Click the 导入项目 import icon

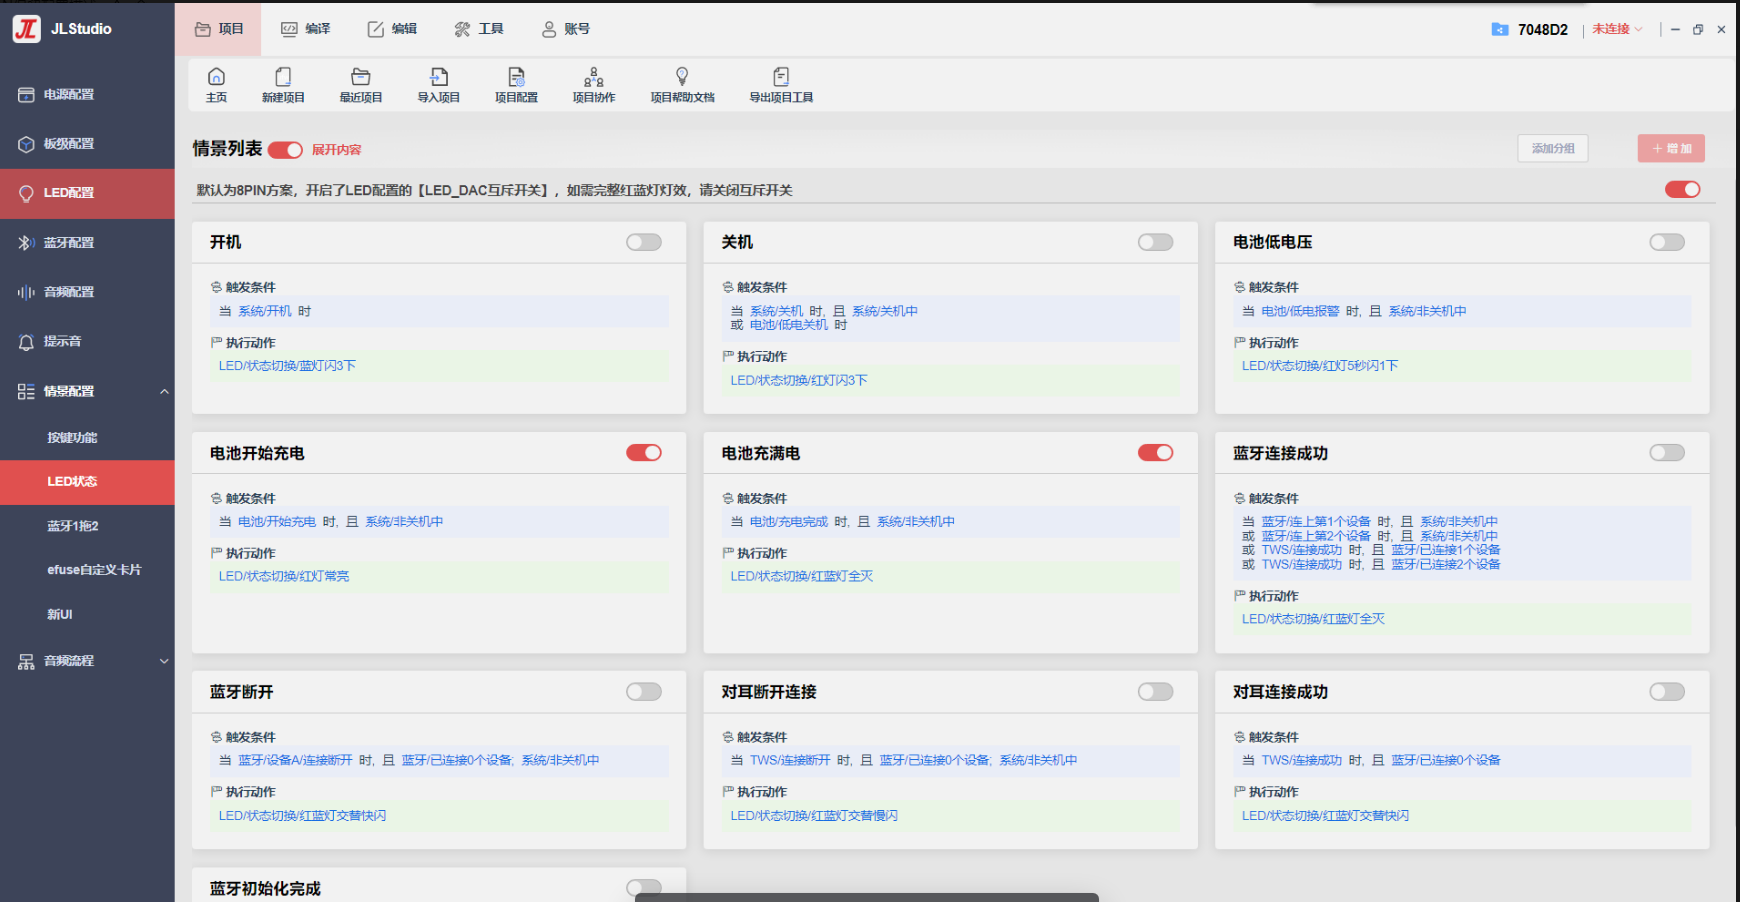[439, 76]
